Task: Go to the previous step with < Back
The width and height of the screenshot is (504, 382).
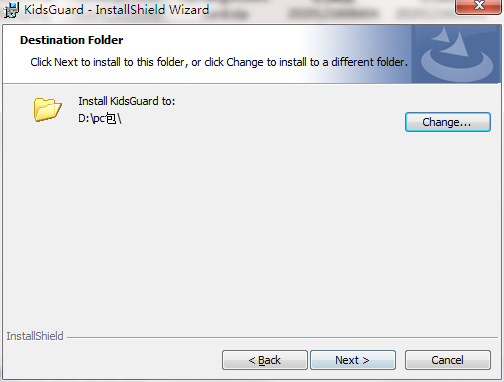Action: [x=265, y=360]
